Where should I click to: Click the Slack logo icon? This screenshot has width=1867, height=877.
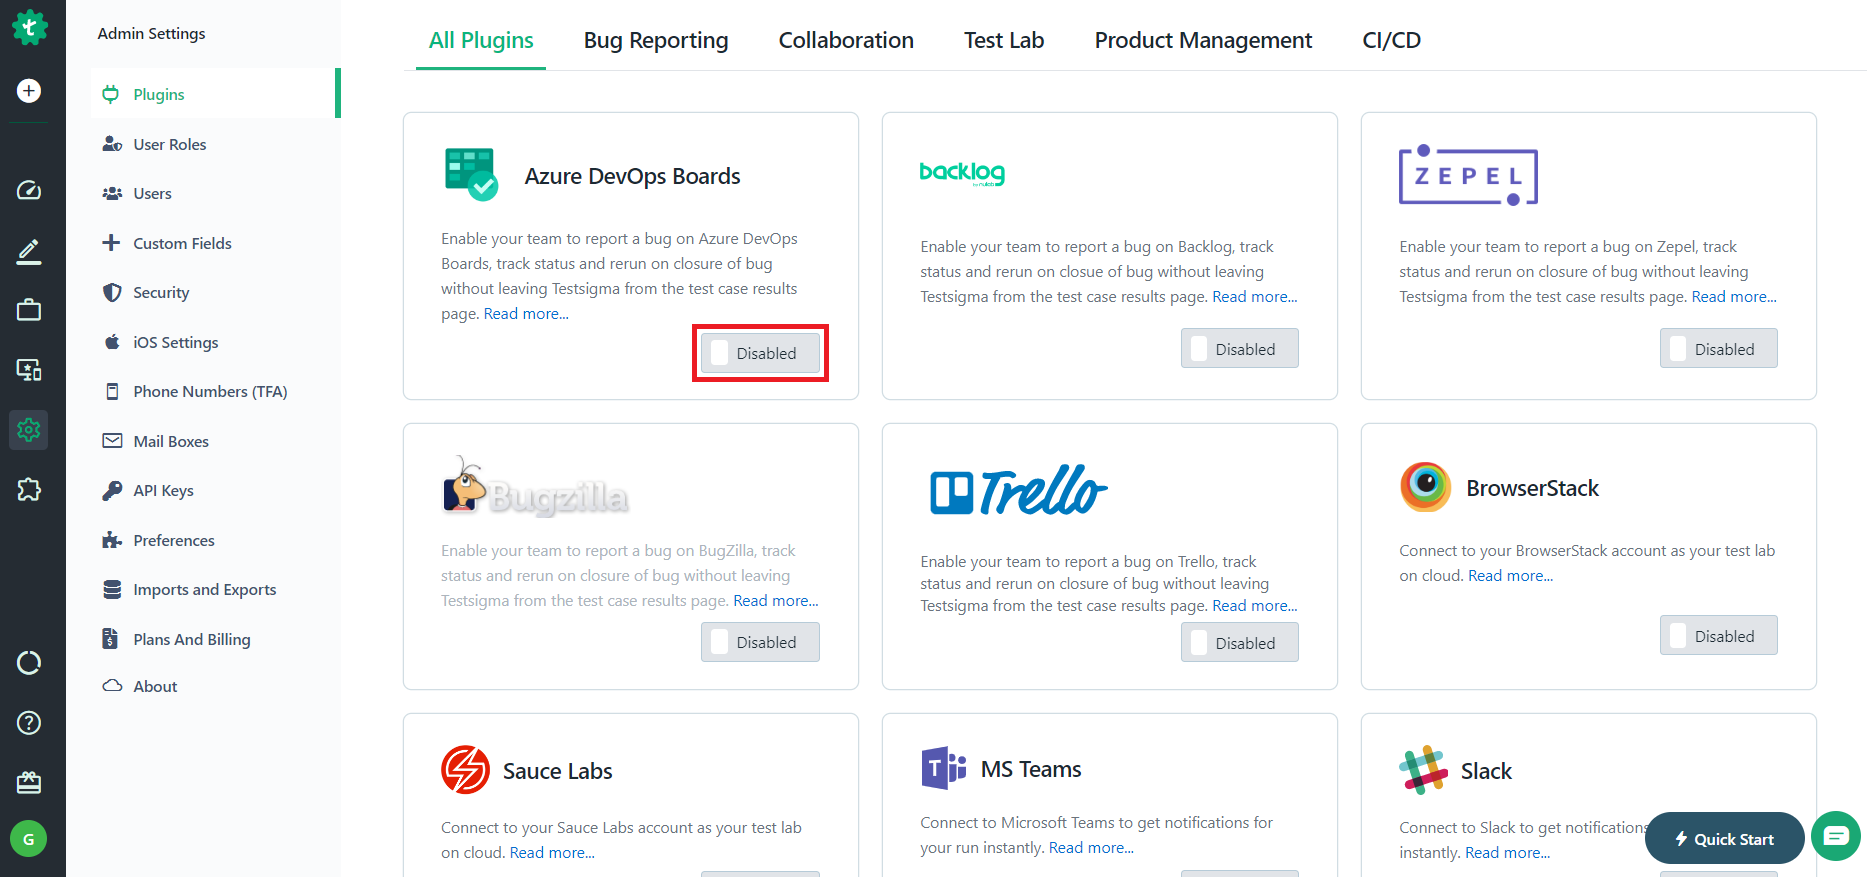1423,770
